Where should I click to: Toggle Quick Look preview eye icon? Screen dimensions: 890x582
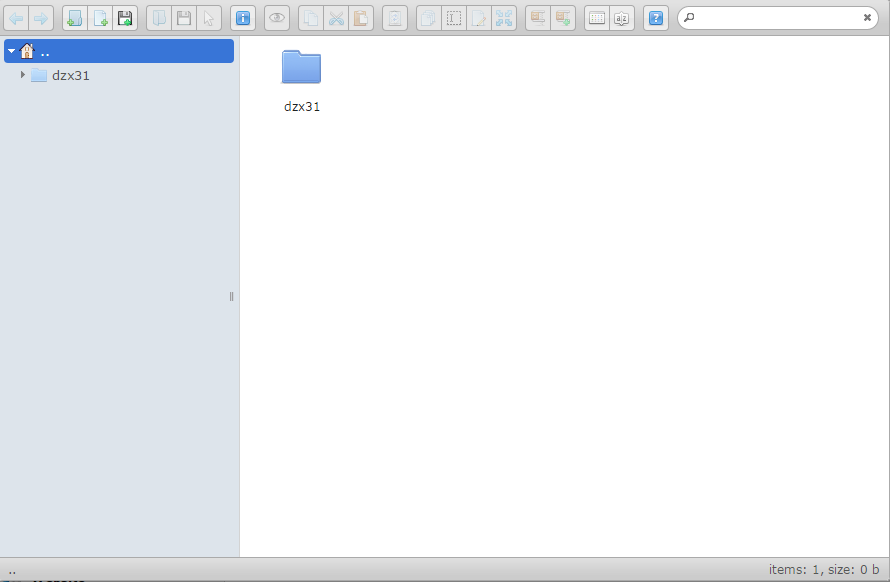click(277, 18)
